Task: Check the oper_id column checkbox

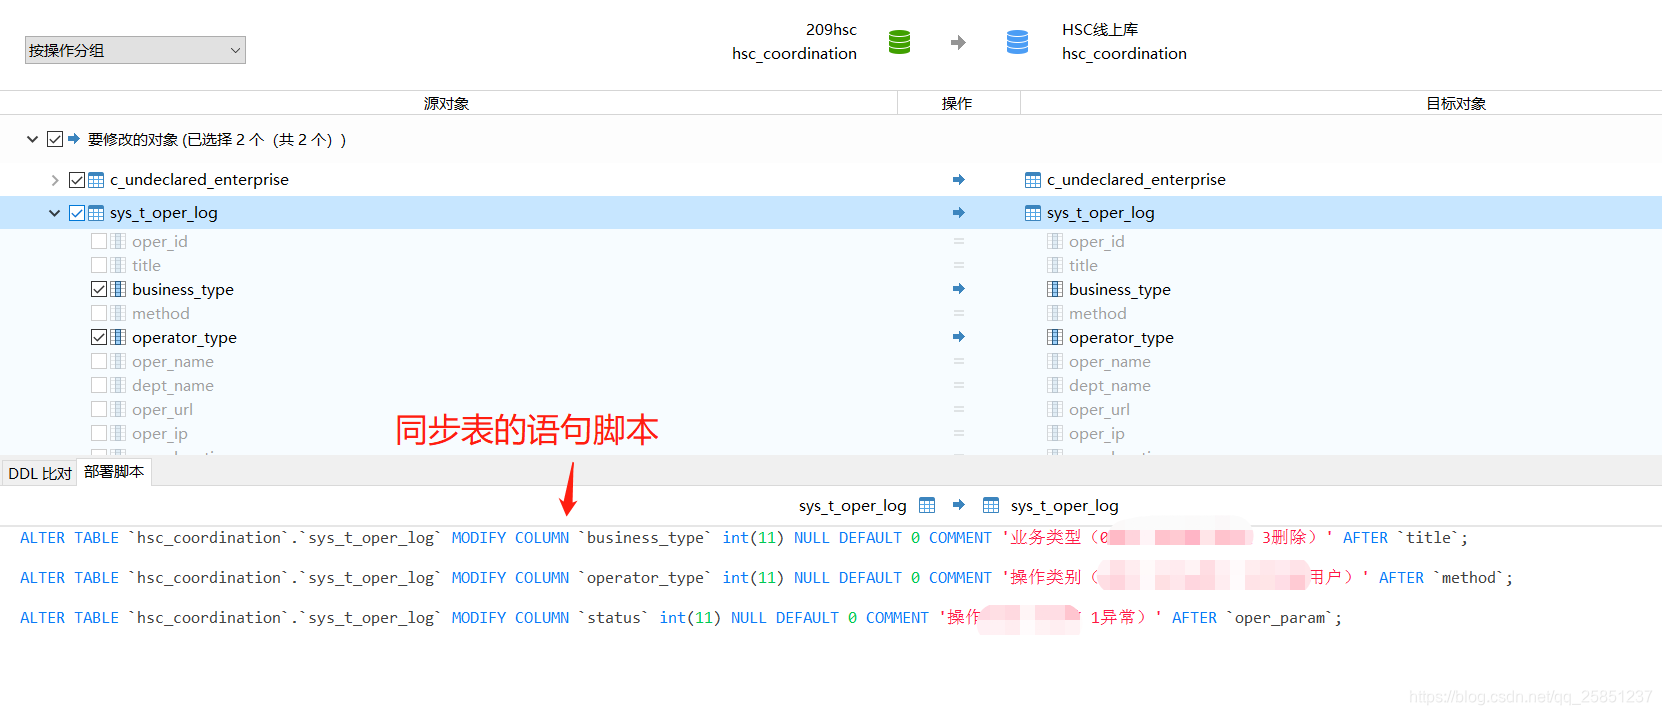Action: pos(99,241)
